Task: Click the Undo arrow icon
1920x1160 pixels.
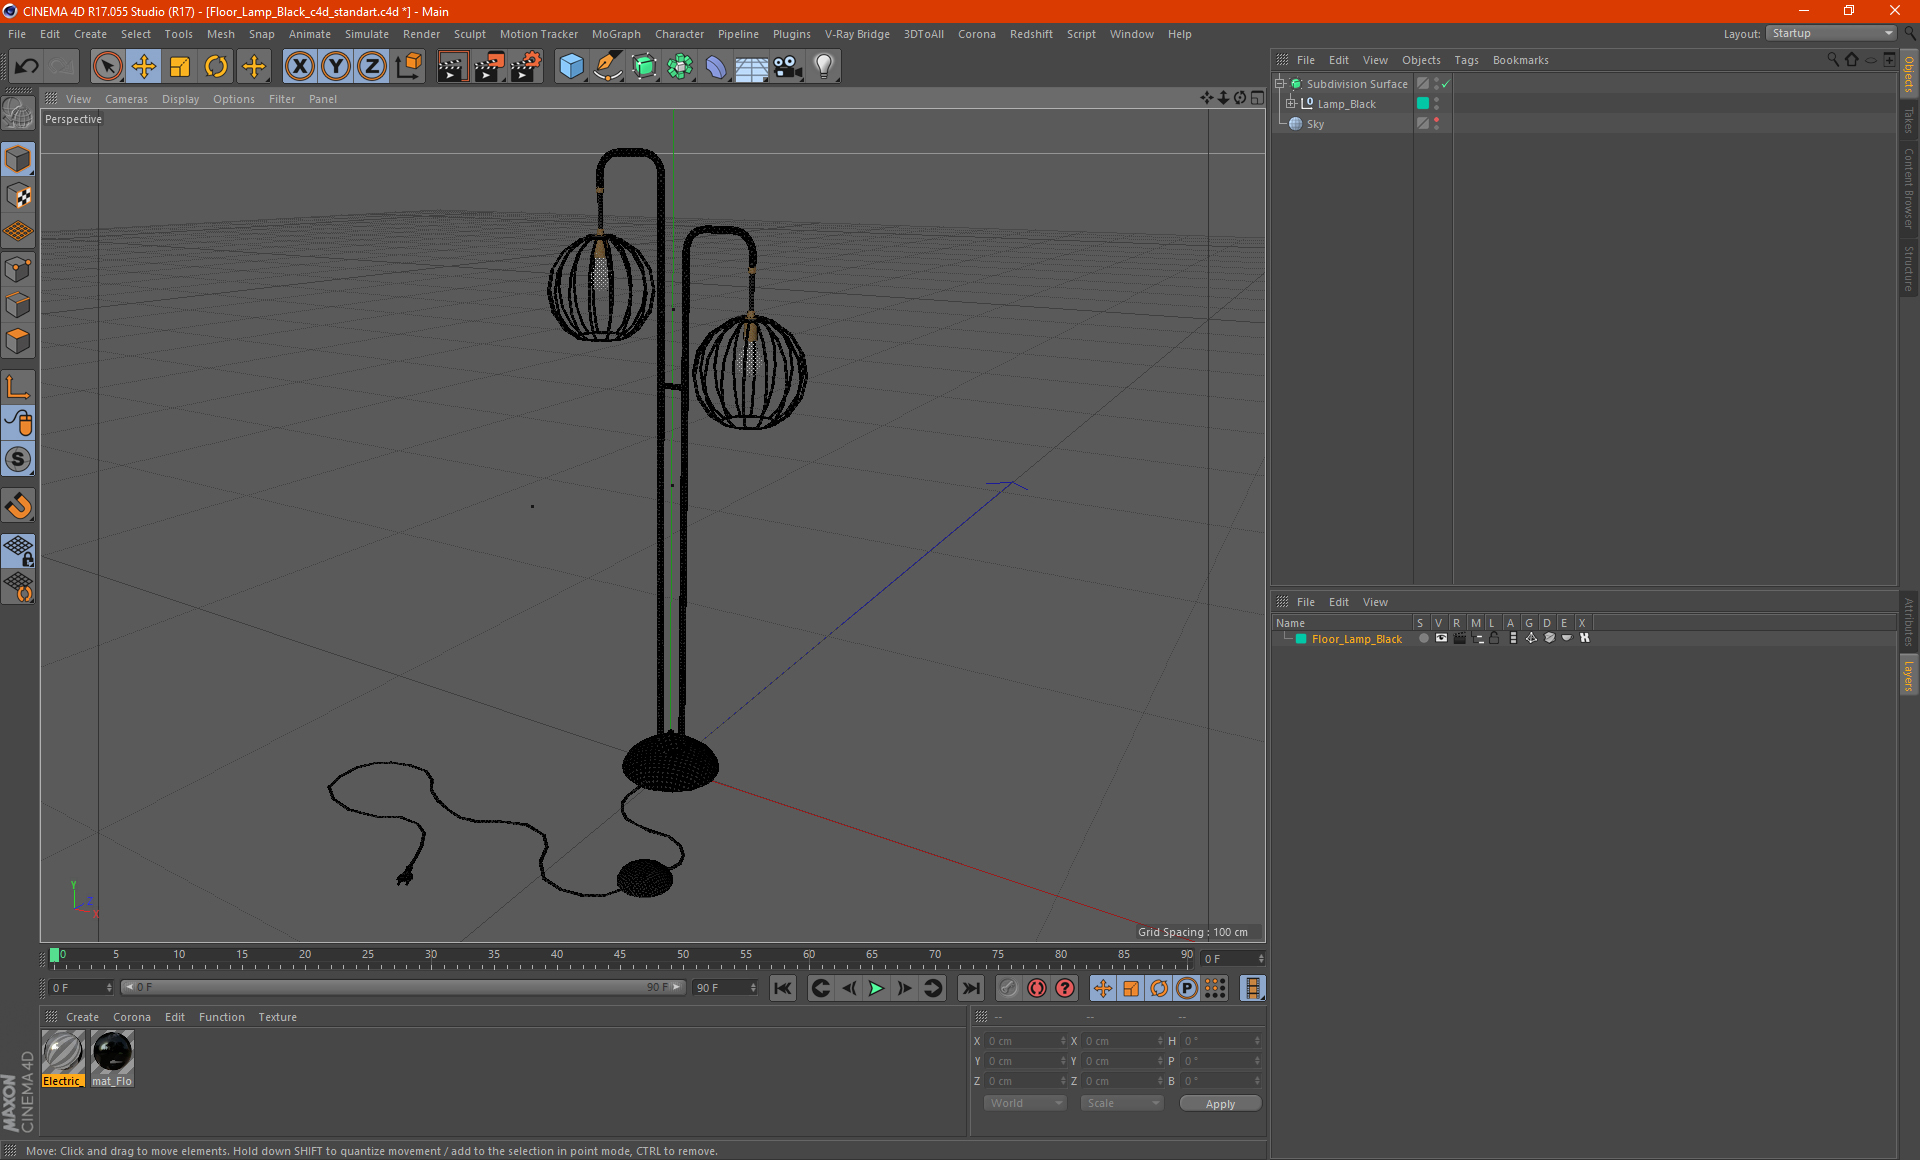Action: tap(26, 67)
